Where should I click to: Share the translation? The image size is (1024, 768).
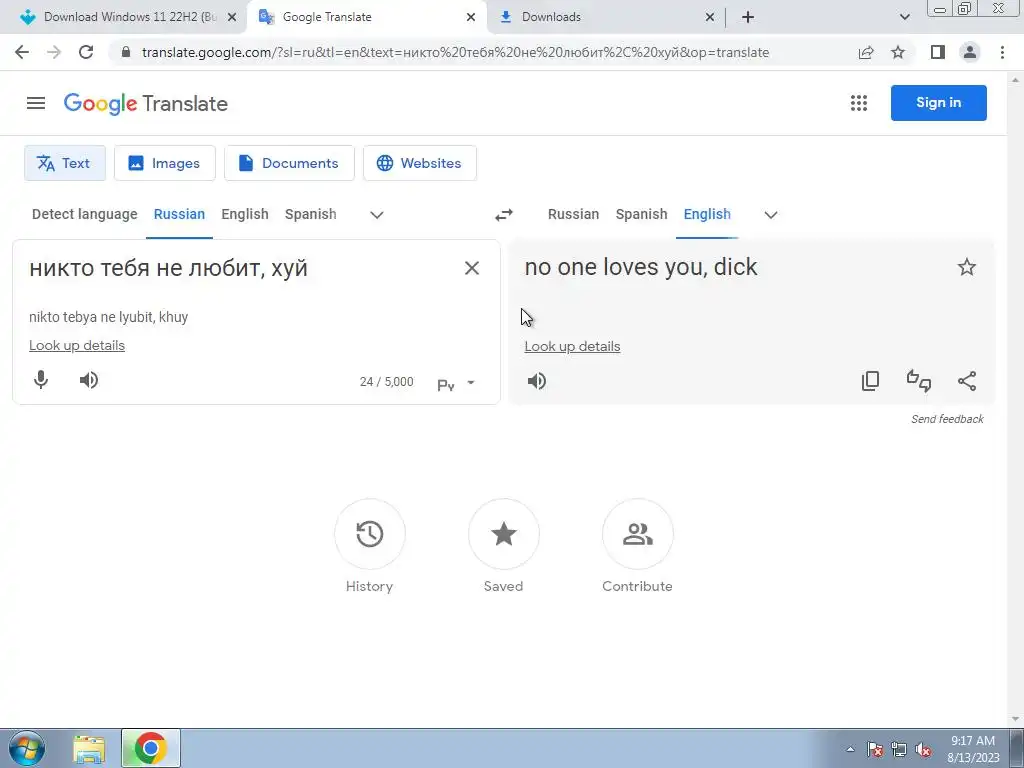(x=967, y=381)
